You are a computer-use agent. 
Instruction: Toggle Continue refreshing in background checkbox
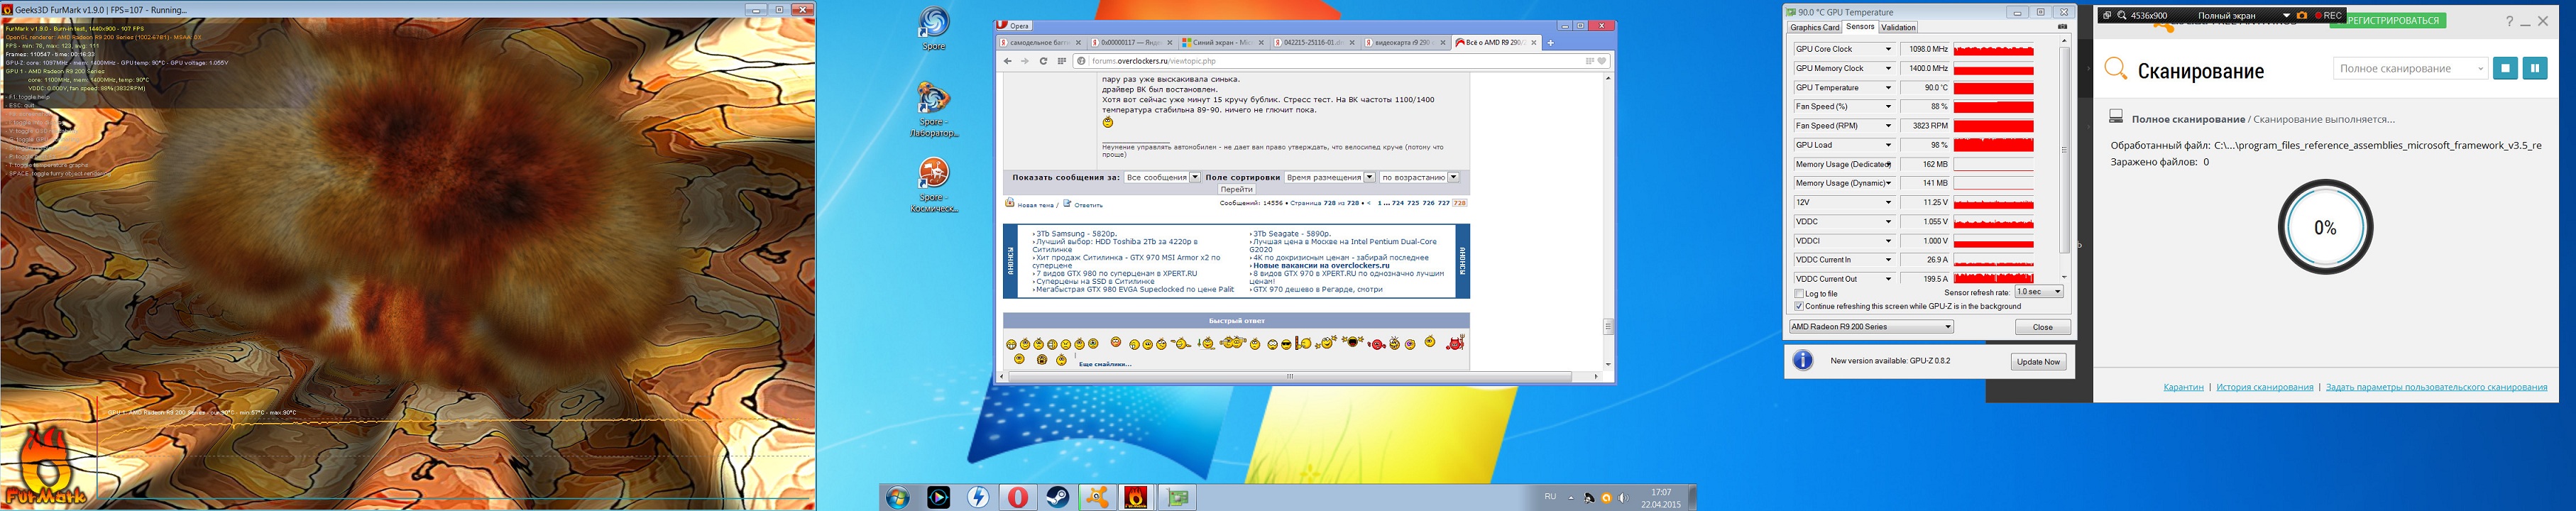point(1799,306)
